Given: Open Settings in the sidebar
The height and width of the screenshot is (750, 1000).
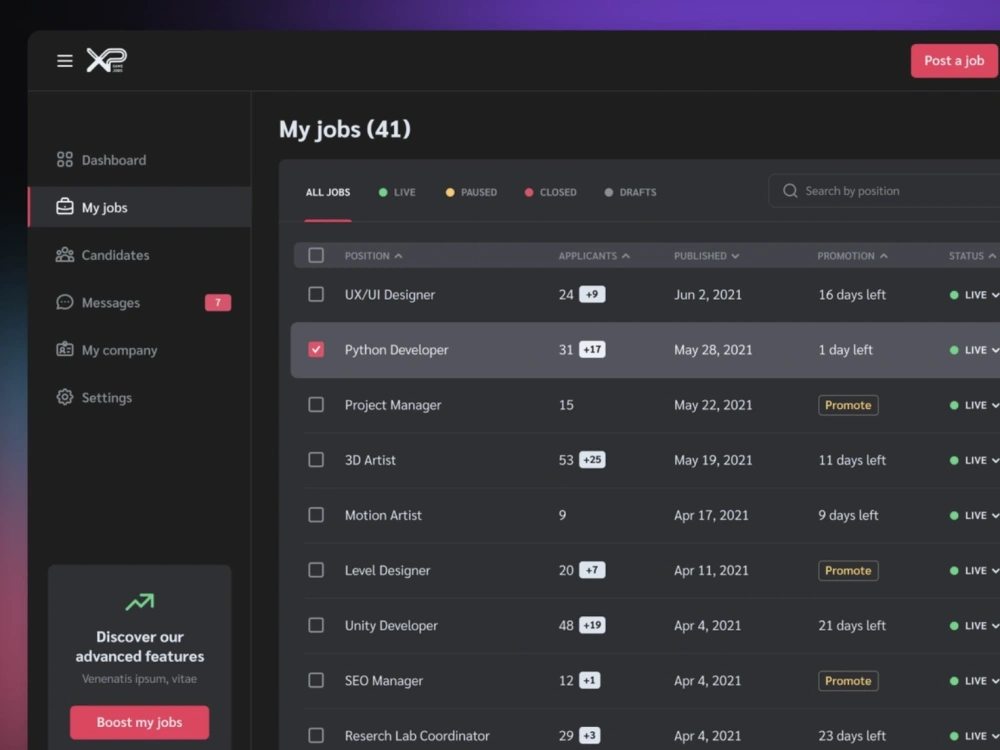Looking at the screenshot, I should tap(140, 397).
